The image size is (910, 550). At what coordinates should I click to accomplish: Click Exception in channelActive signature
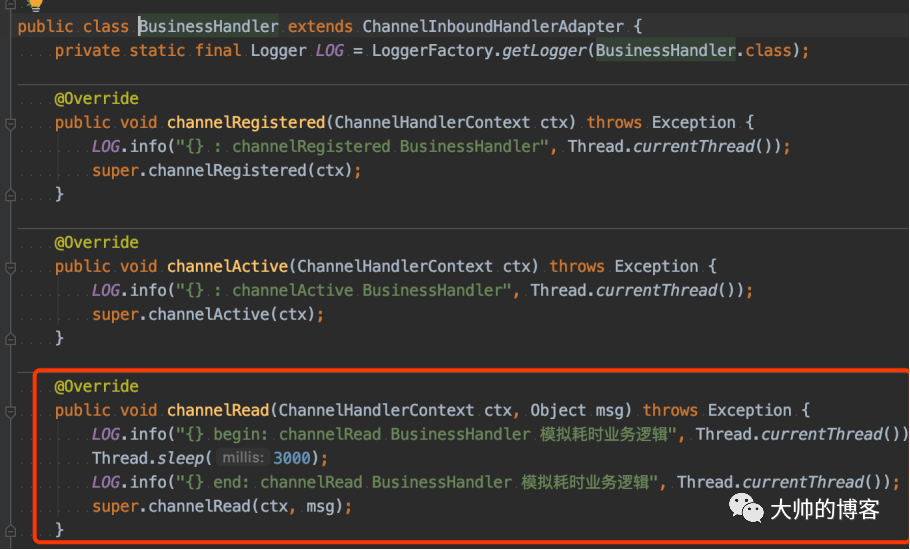tap(656, 266)
